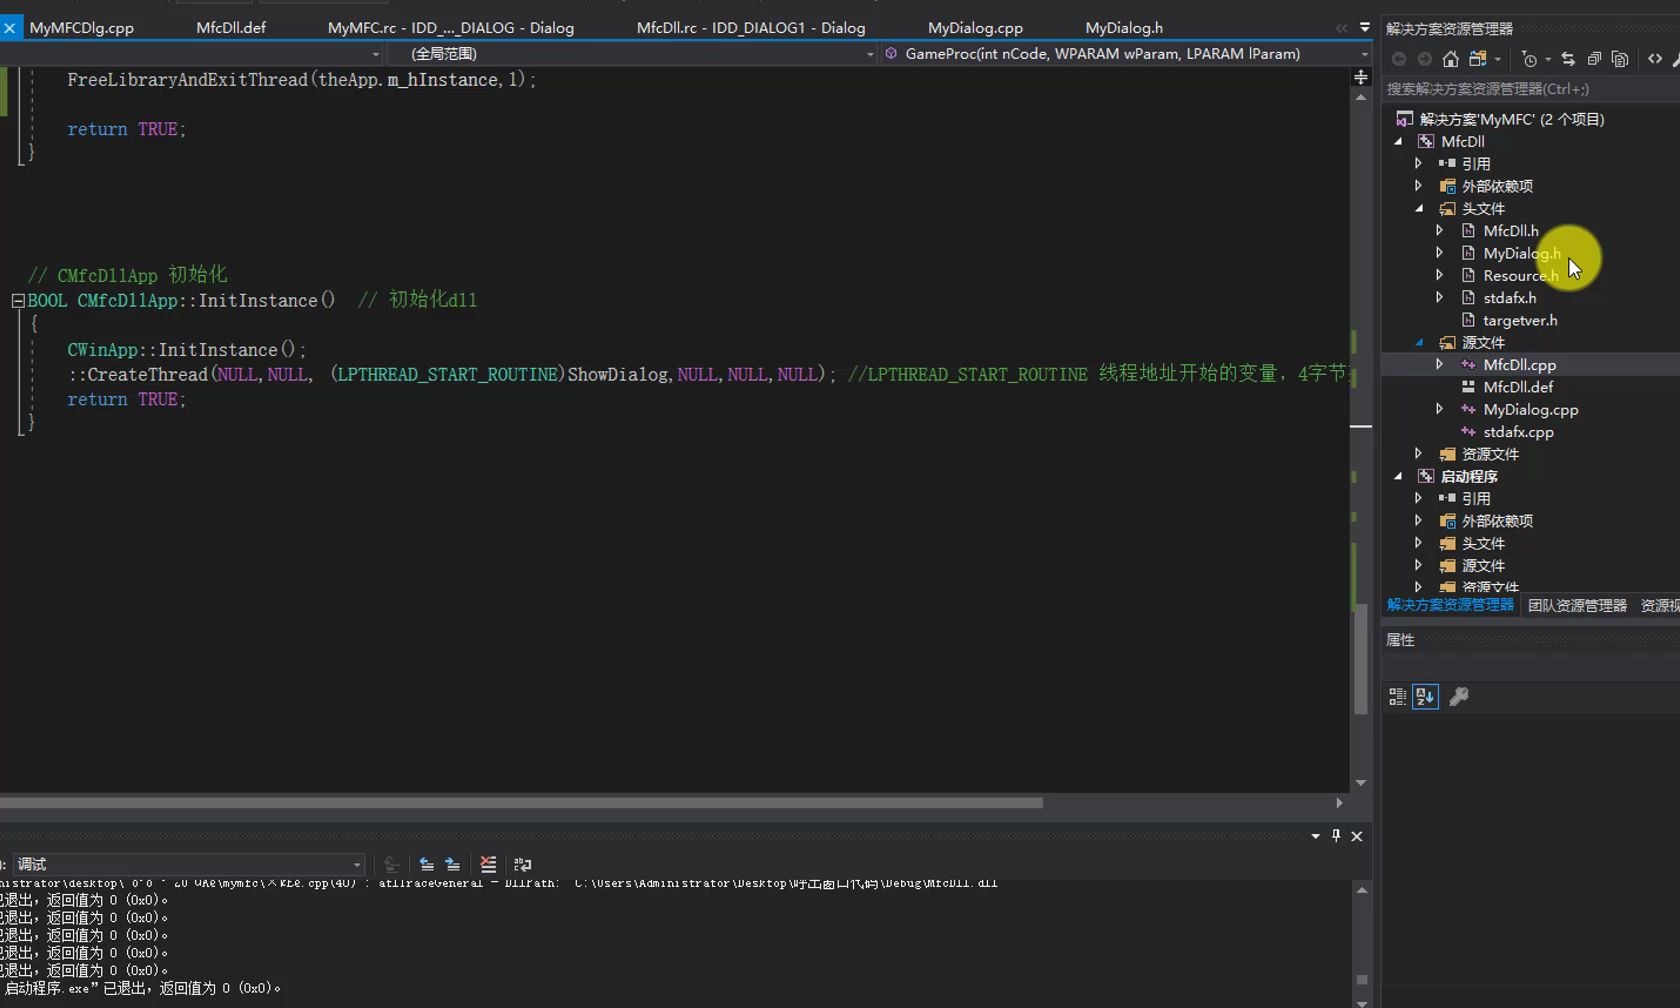Open the document tabs overflow dropdown

(1365, 28)
